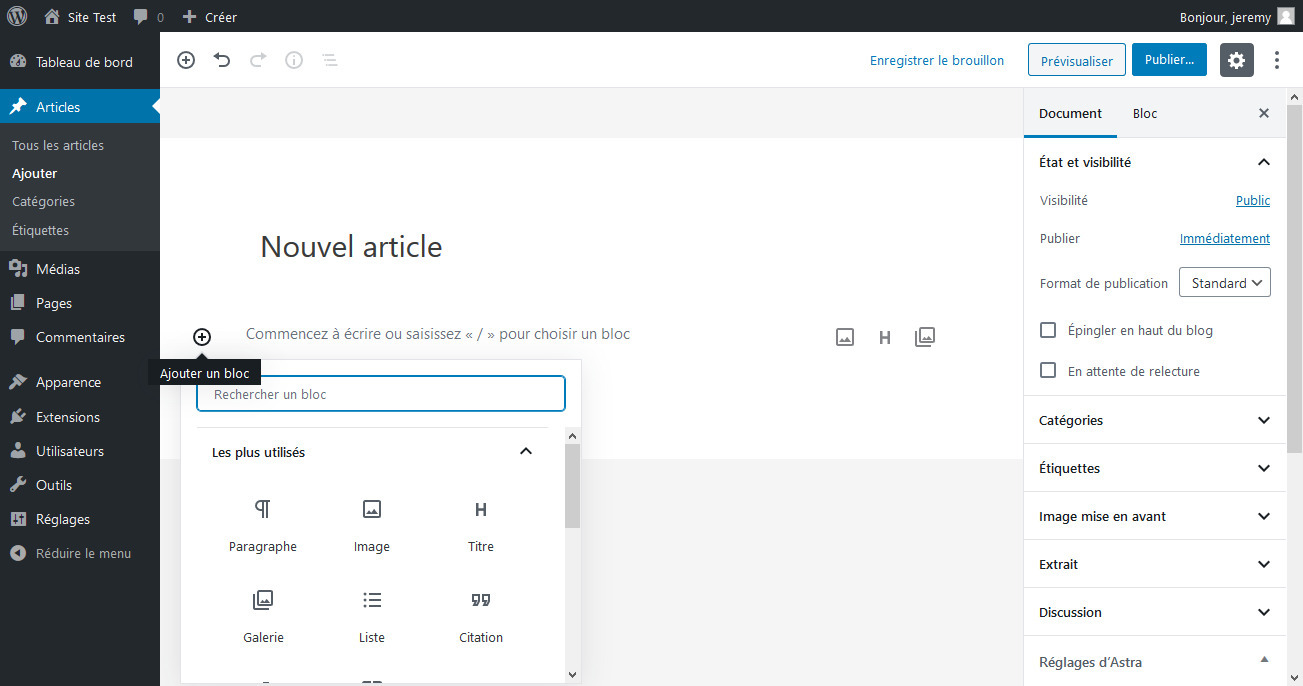Open Outils in sidebar
Screen dimensions: 1303x686
(x=80, y=485)
